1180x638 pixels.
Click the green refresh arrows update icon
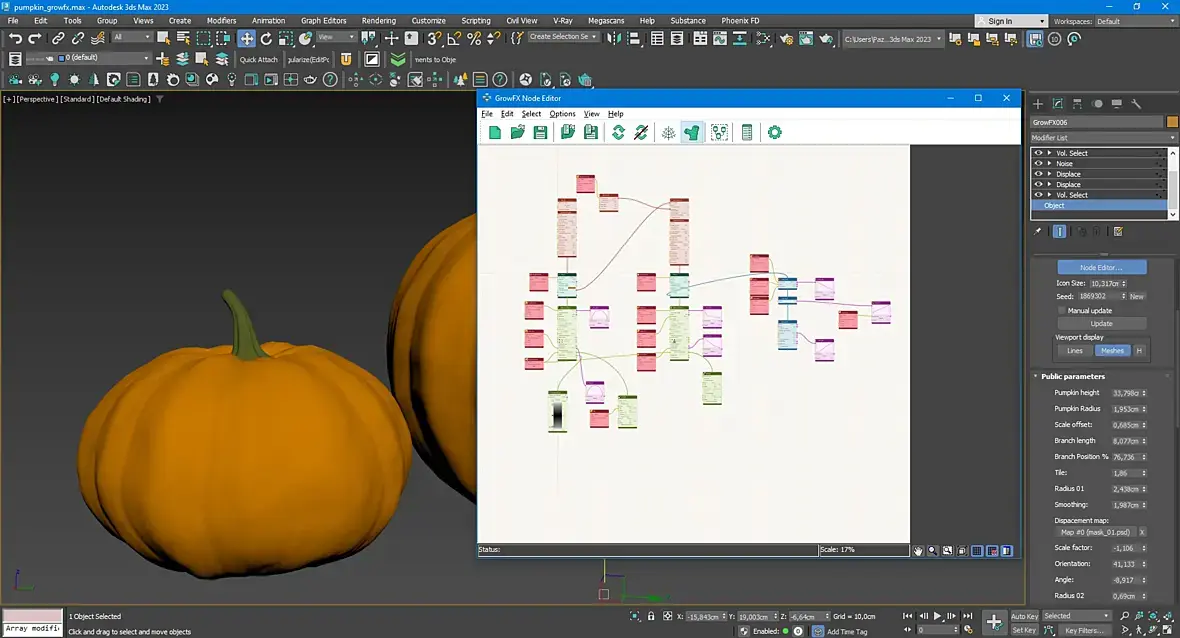[x=618, y=132]
